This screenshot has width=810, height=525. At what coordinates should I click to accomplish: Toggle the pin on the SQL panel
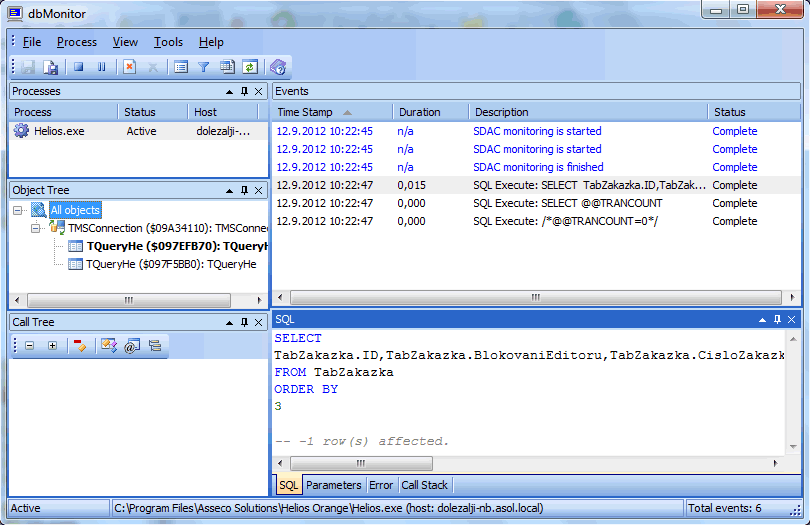tap(777, 319)
